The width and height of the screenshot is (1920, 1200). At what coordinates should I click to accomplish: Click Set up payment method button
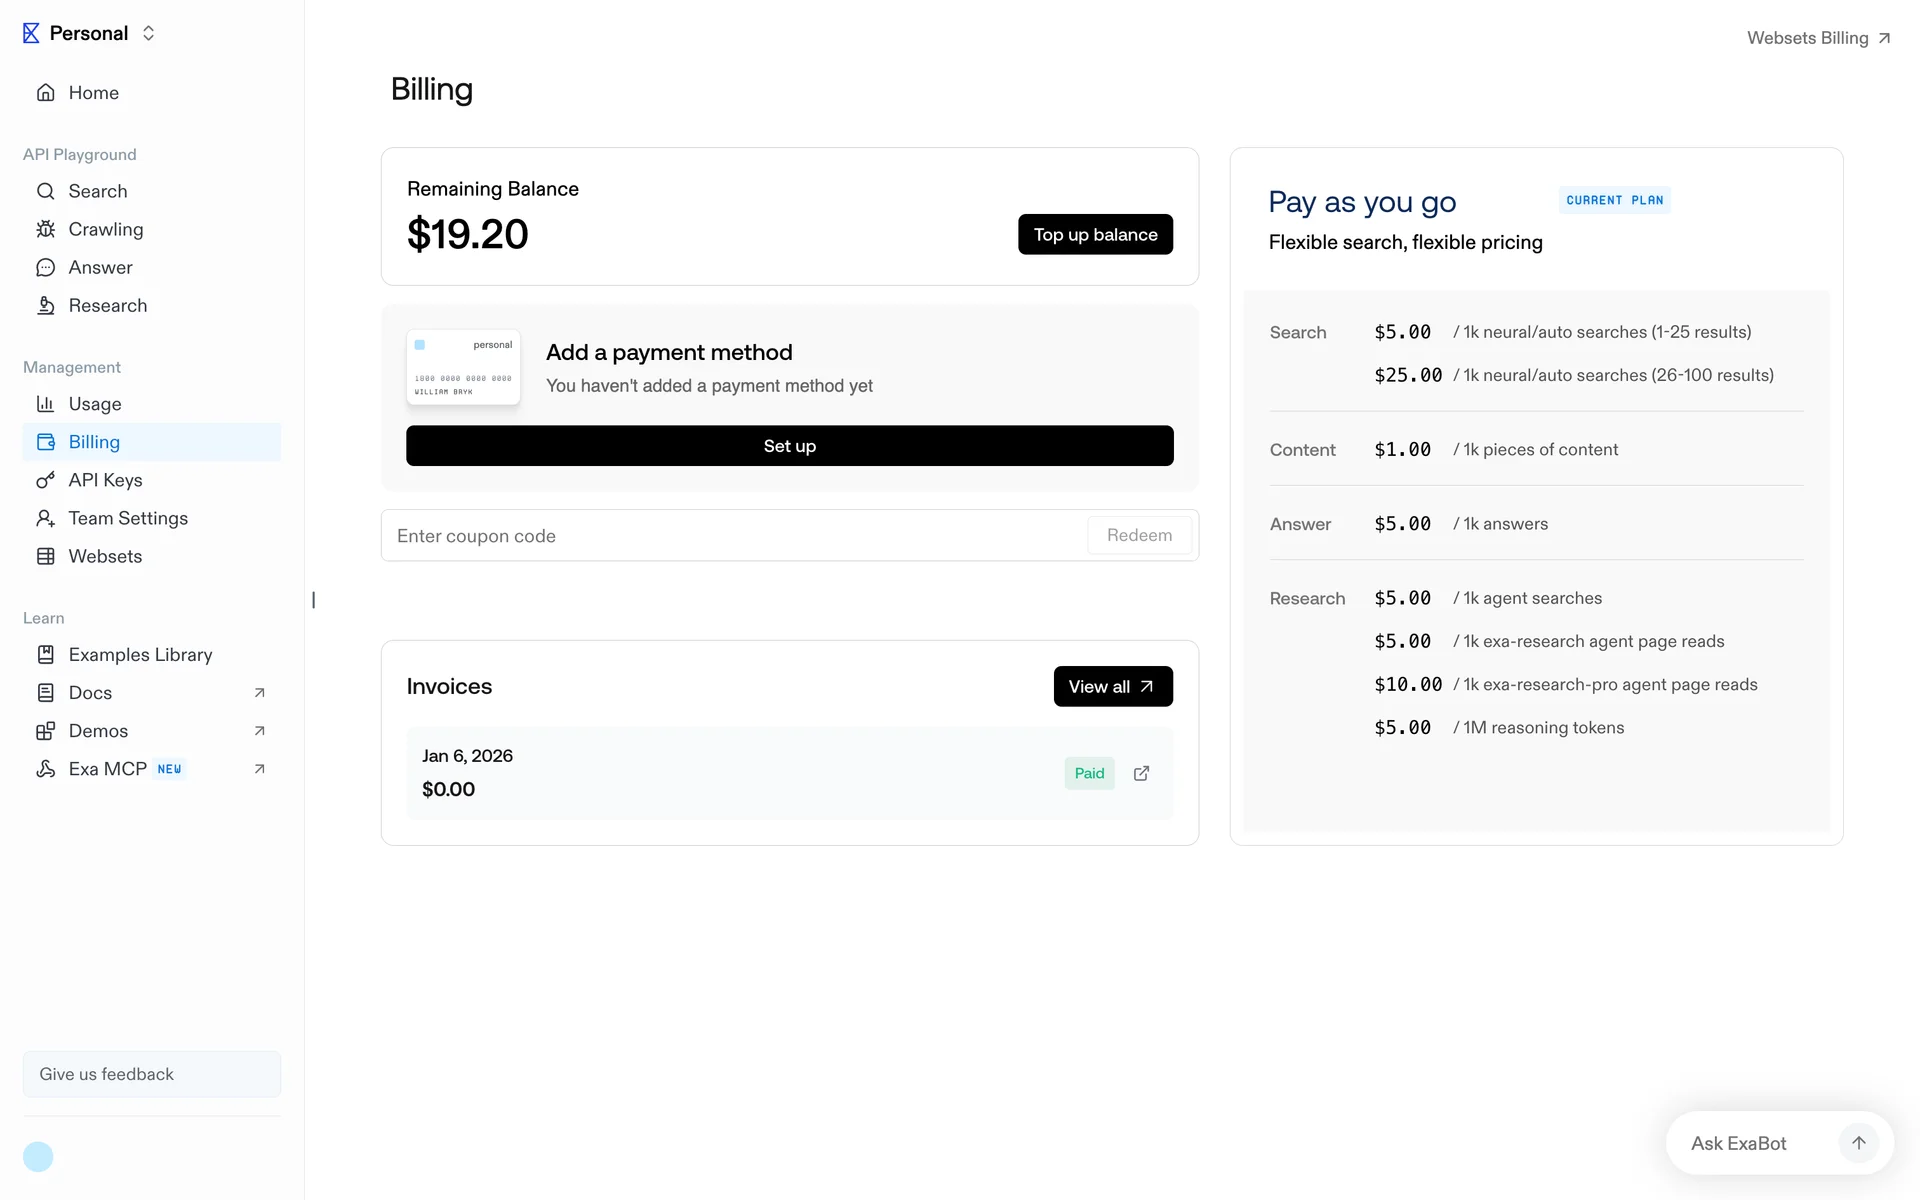click(x=789, y=446)
